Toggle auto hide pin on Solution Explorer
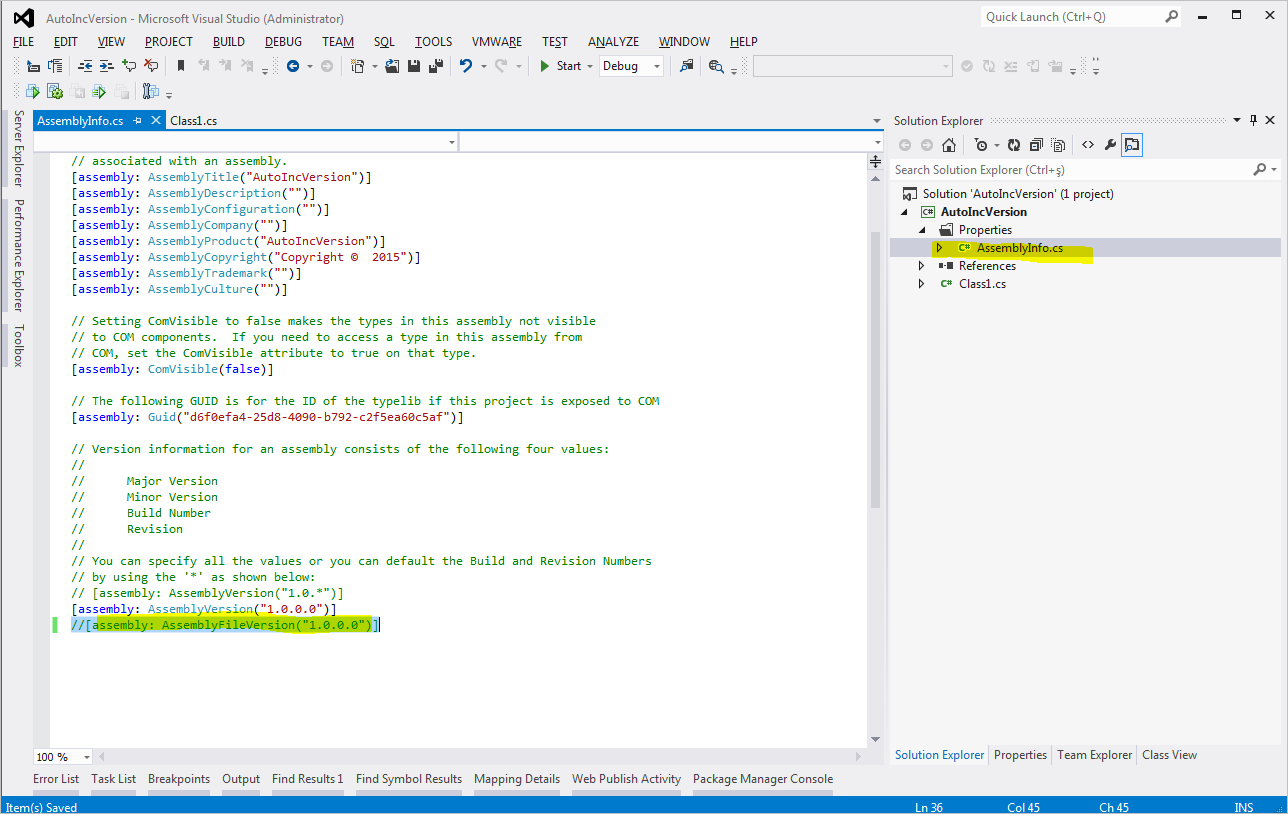1288x814 pixels. [x=1253, y=120]
